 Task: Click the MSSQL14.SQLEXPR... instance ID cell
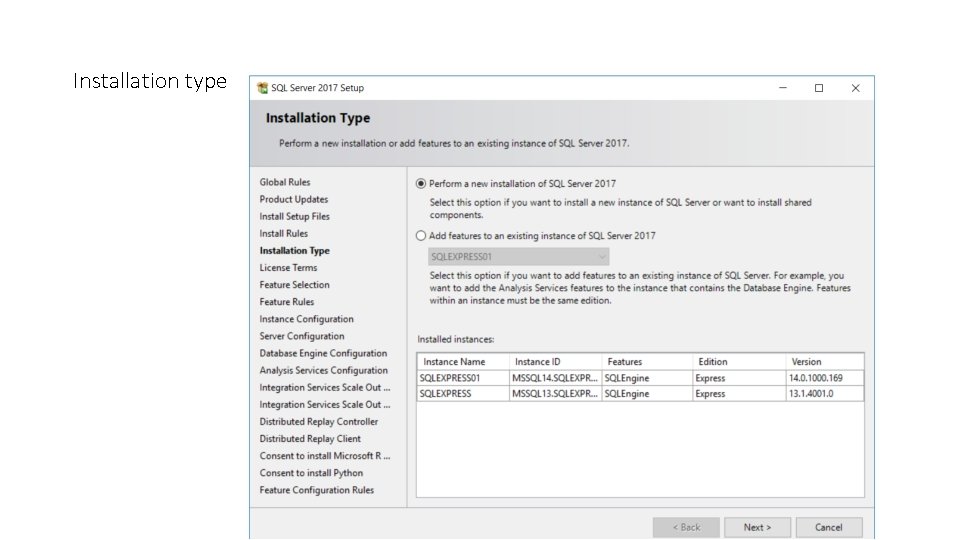click(x=555, y=378)
